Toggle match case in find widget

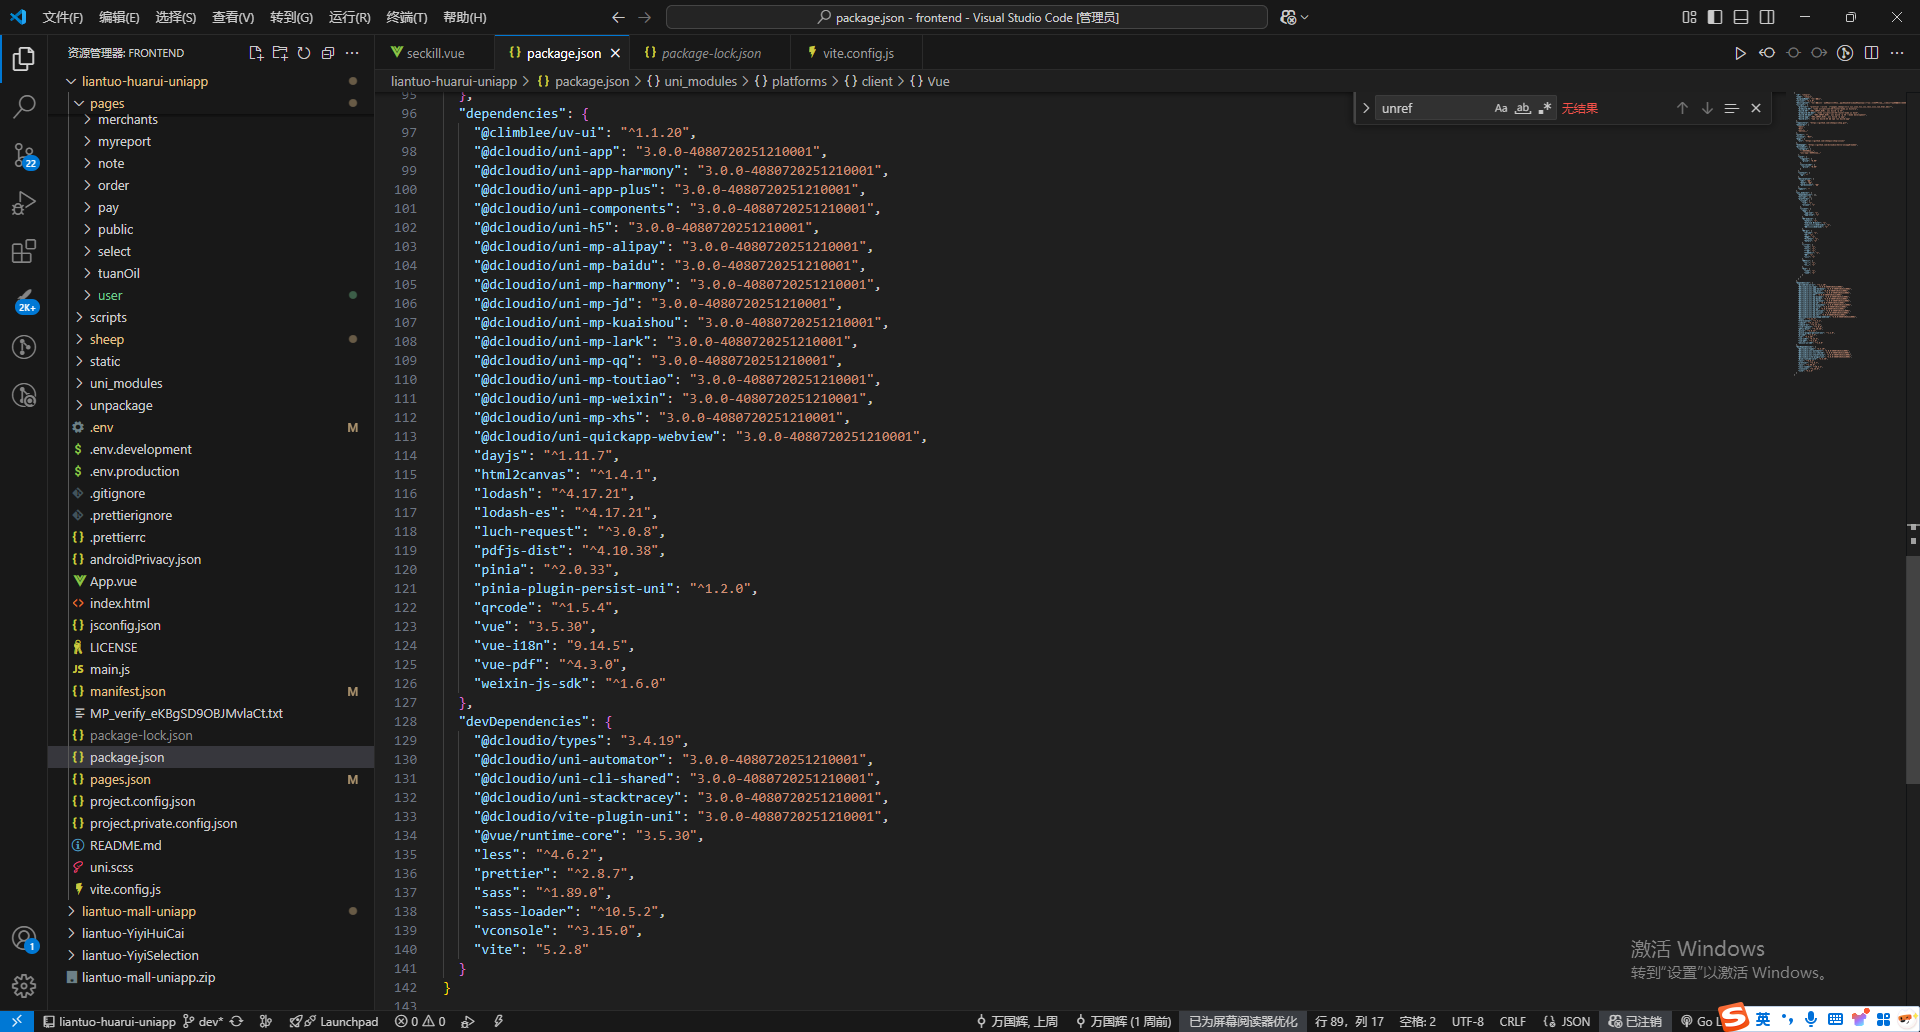pyautogui.click(x=1500, y=108)
